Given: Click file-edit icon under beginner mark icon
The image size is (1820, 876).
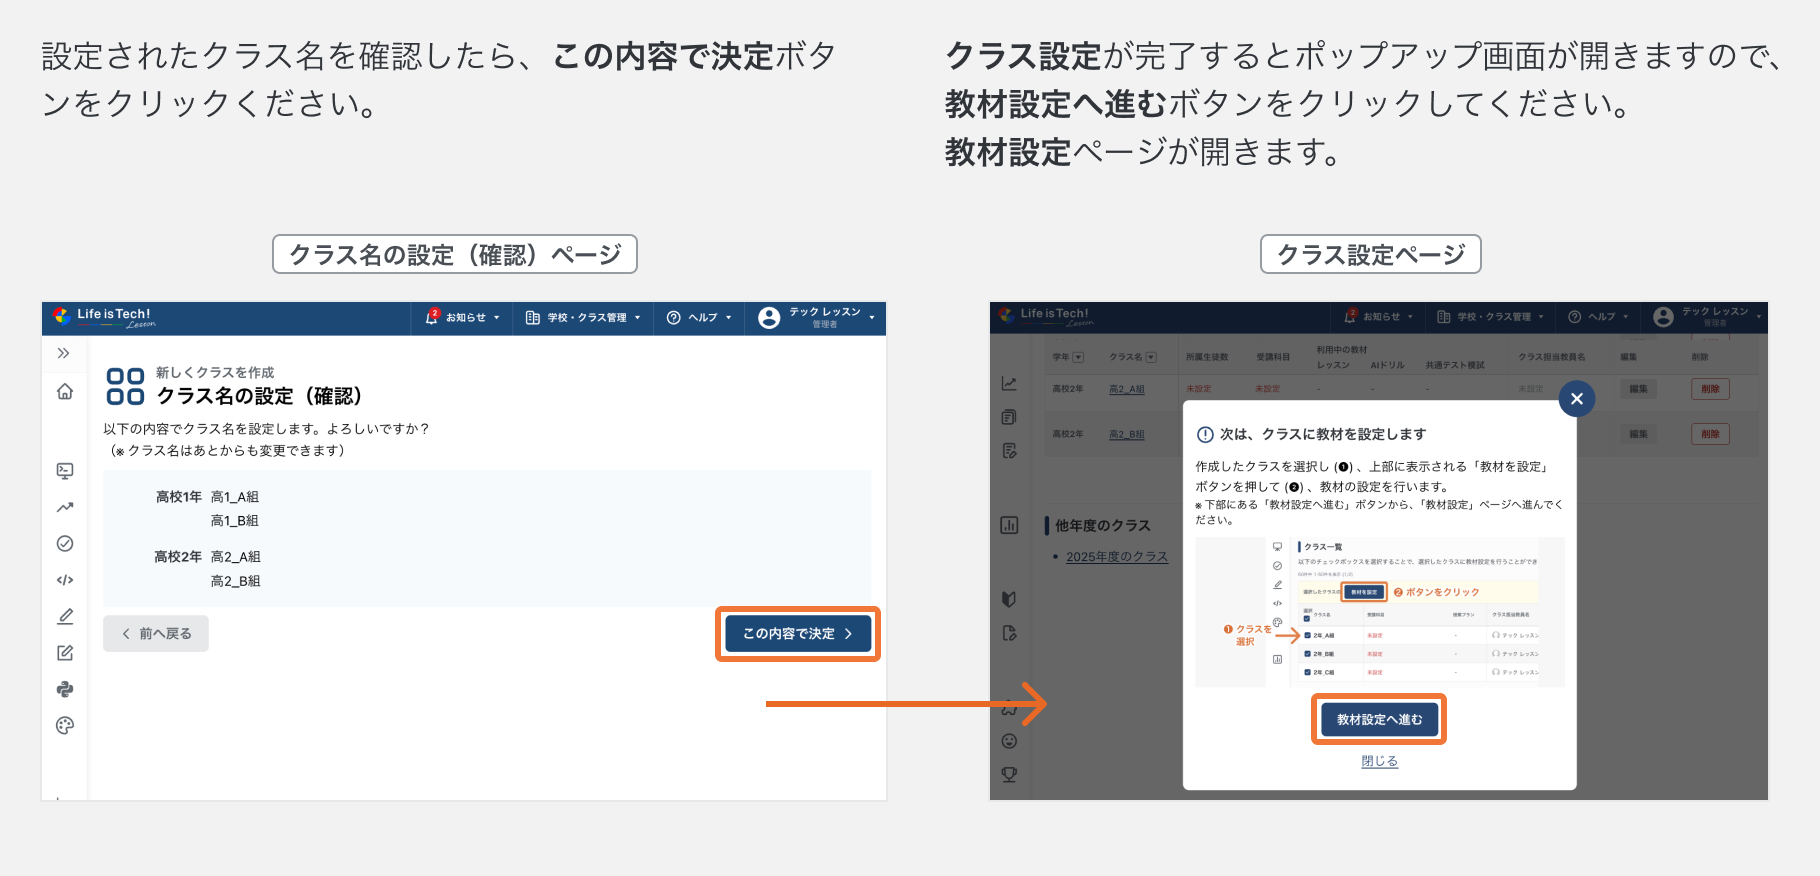Looking at the screenshot, I should 1009,633.
